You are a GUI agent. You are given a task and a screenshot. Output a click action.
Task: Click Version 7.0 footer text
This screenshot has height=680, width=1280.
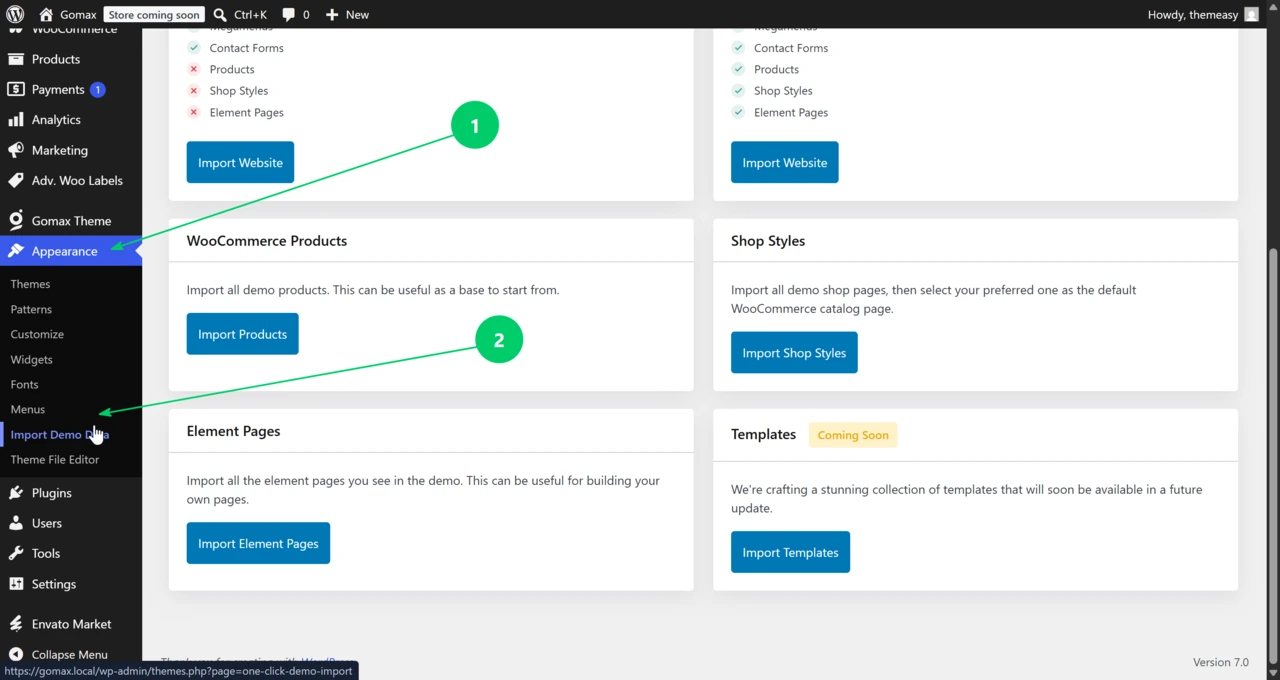pyautogui.click(x=1220, y=662)
